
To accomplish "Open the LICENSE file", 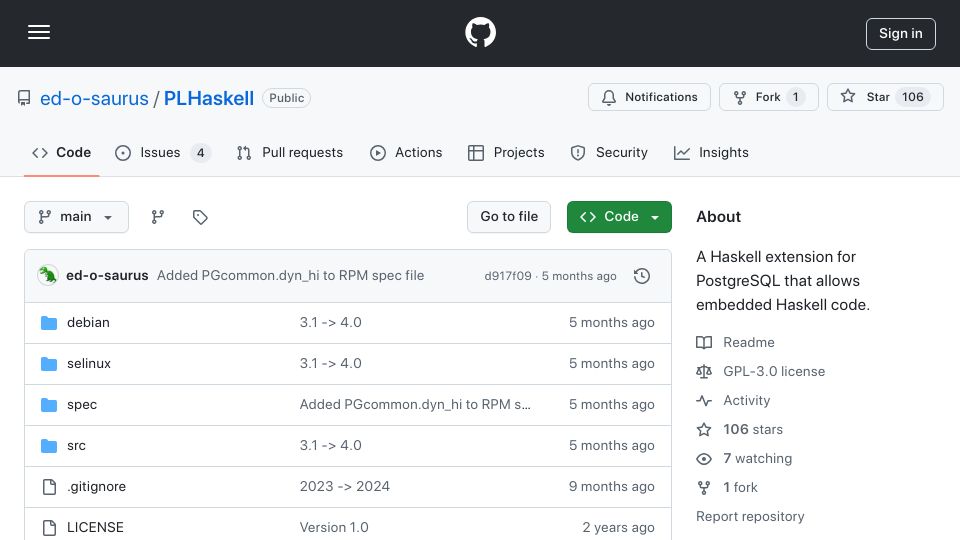I will tap(95, 528).
